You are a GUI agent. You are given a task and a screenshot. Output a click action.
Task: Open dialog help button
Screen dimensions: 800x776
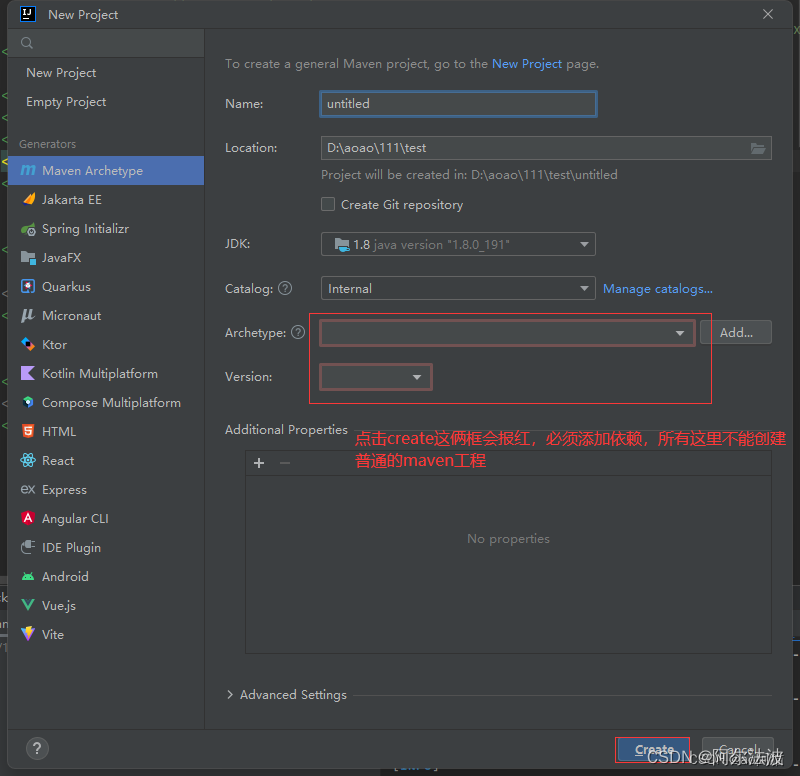[37, 748]
